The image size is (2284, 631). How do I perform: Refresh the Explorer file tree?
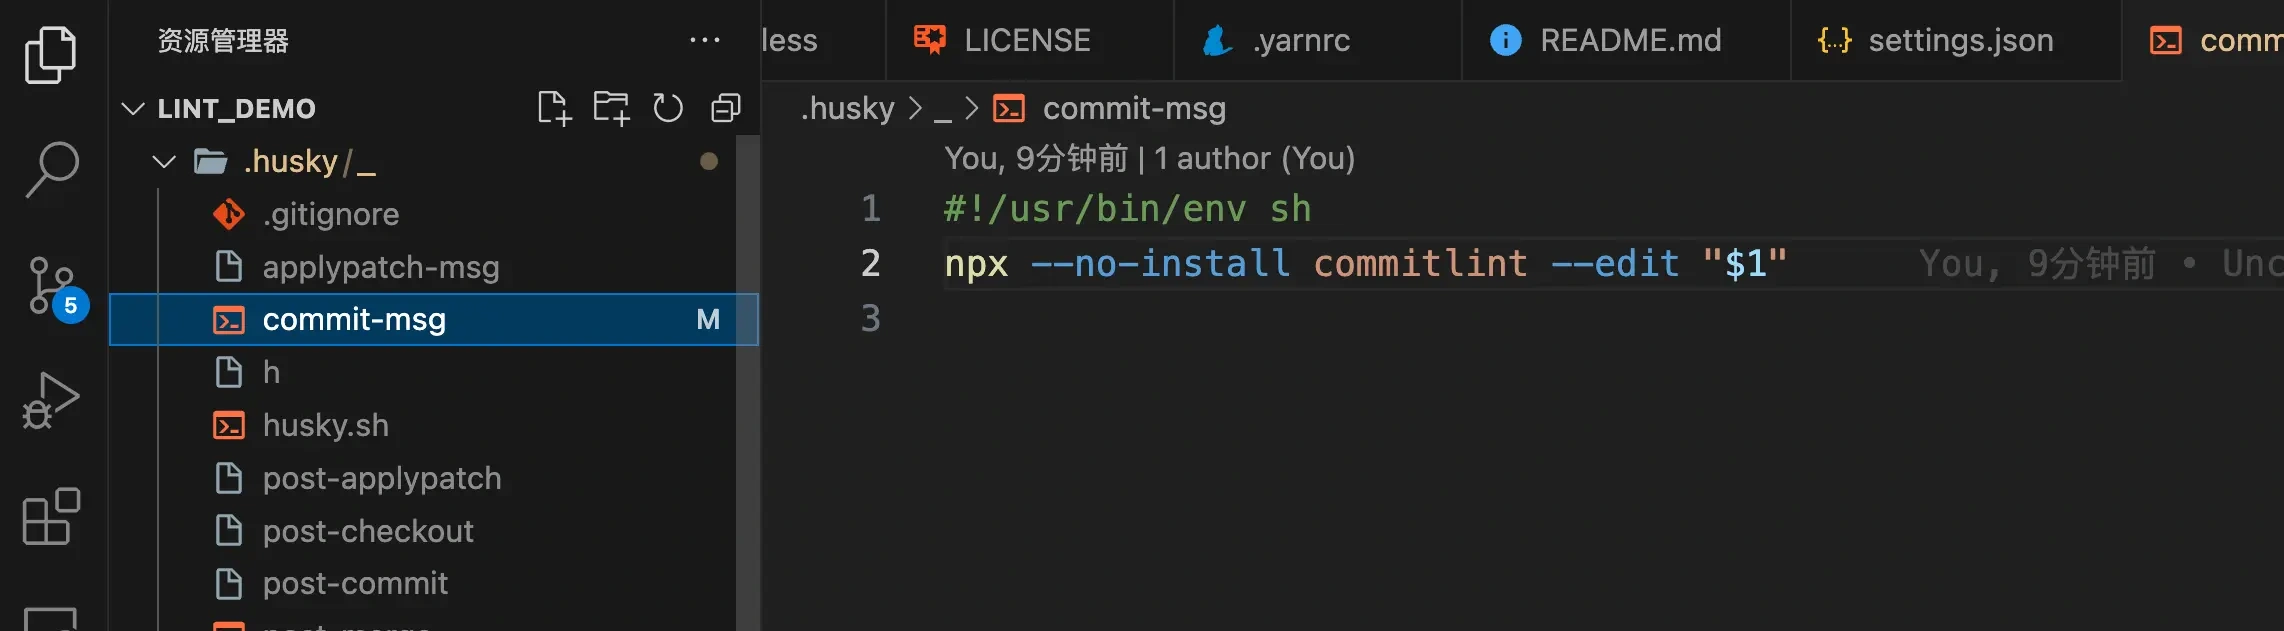668,108
